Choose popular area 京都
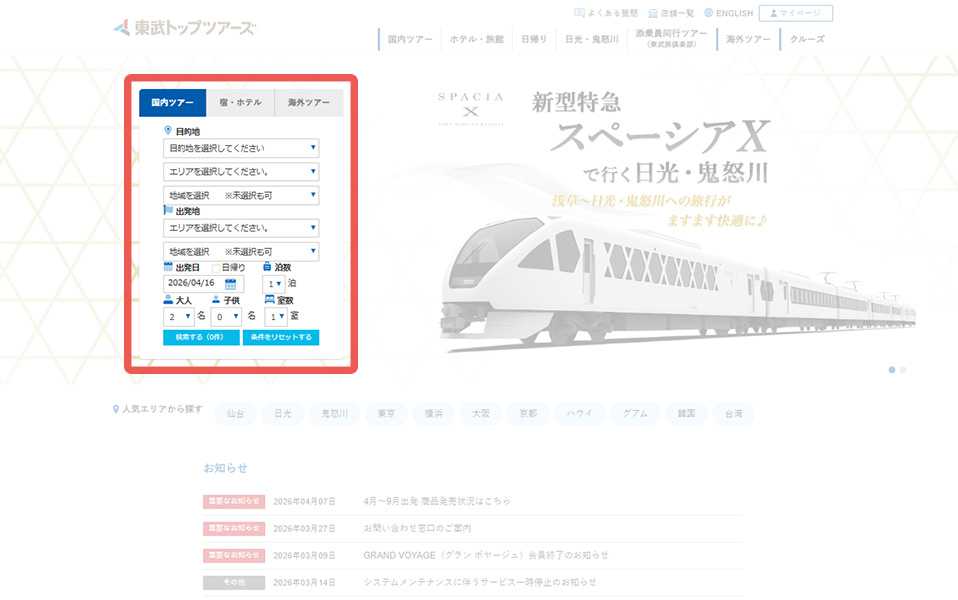The width and height of the screenshot is (958, 600). pos(528,414)
